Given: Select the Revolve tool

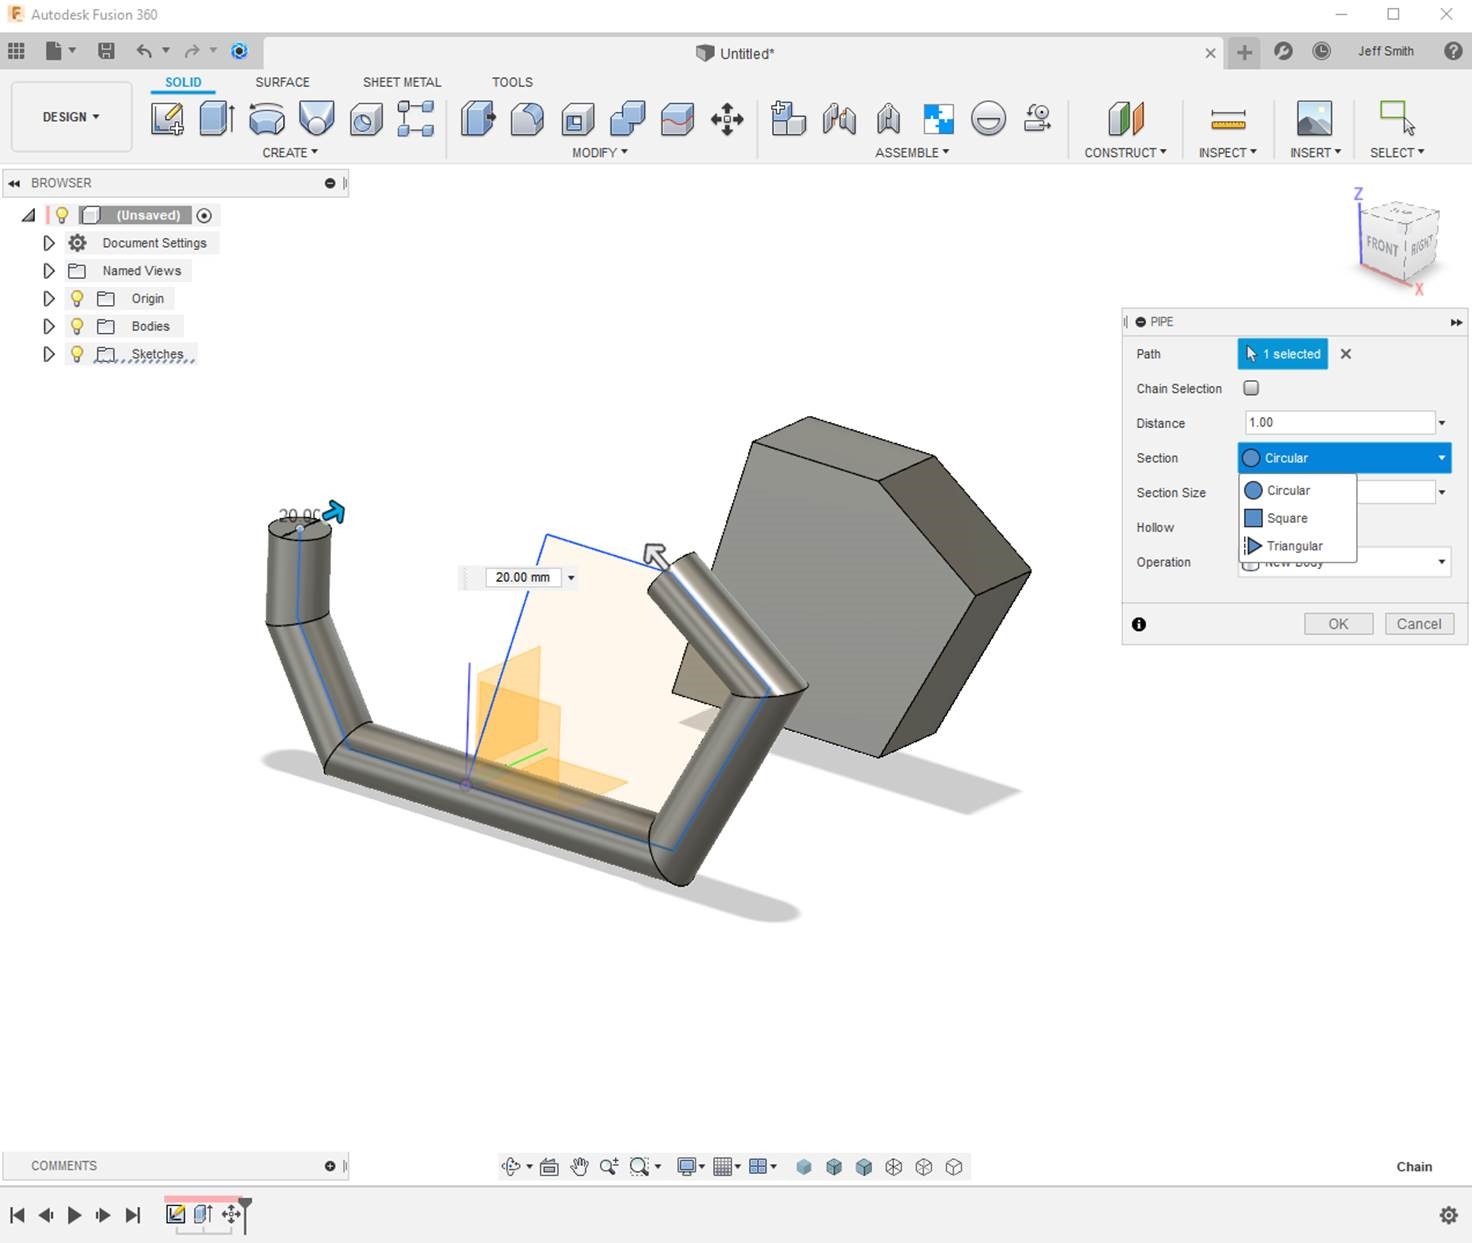Looking at the screenshot, I should [x=267, y=118].
